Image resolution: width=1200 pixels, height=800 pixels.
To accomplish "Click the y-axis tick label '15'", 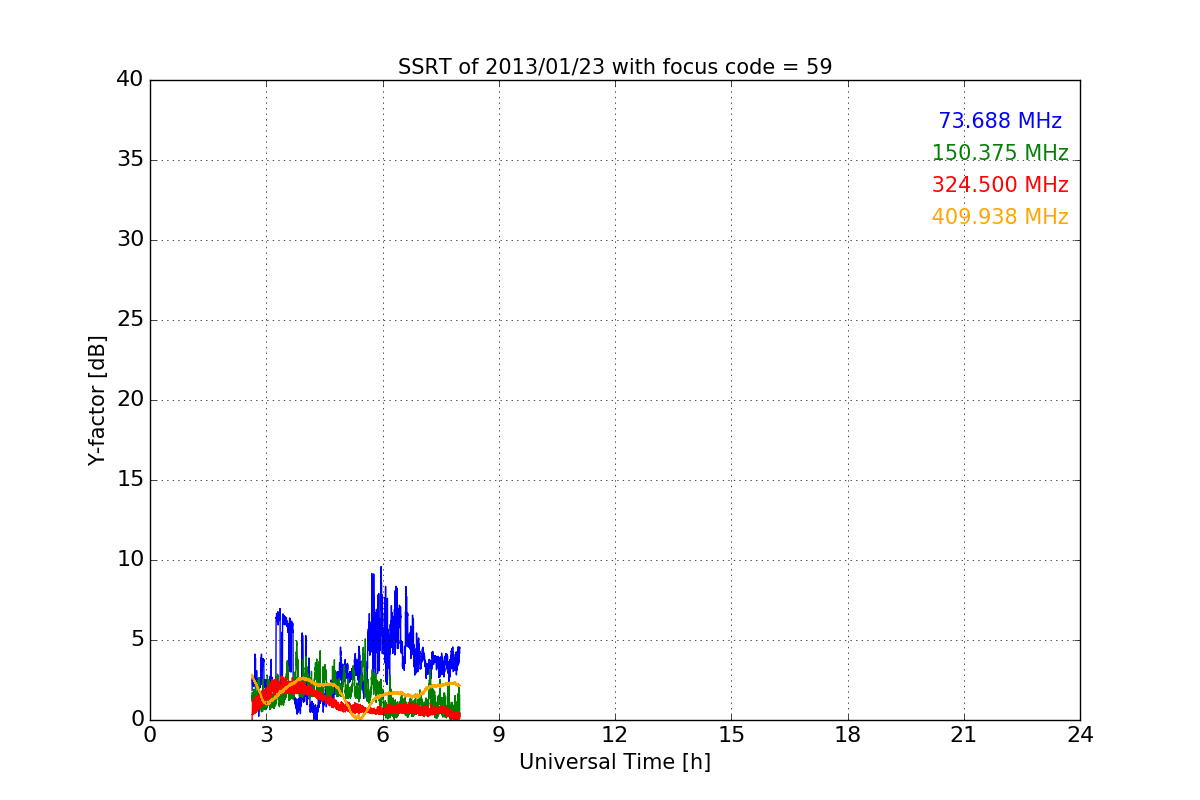I will coord(130,479).
